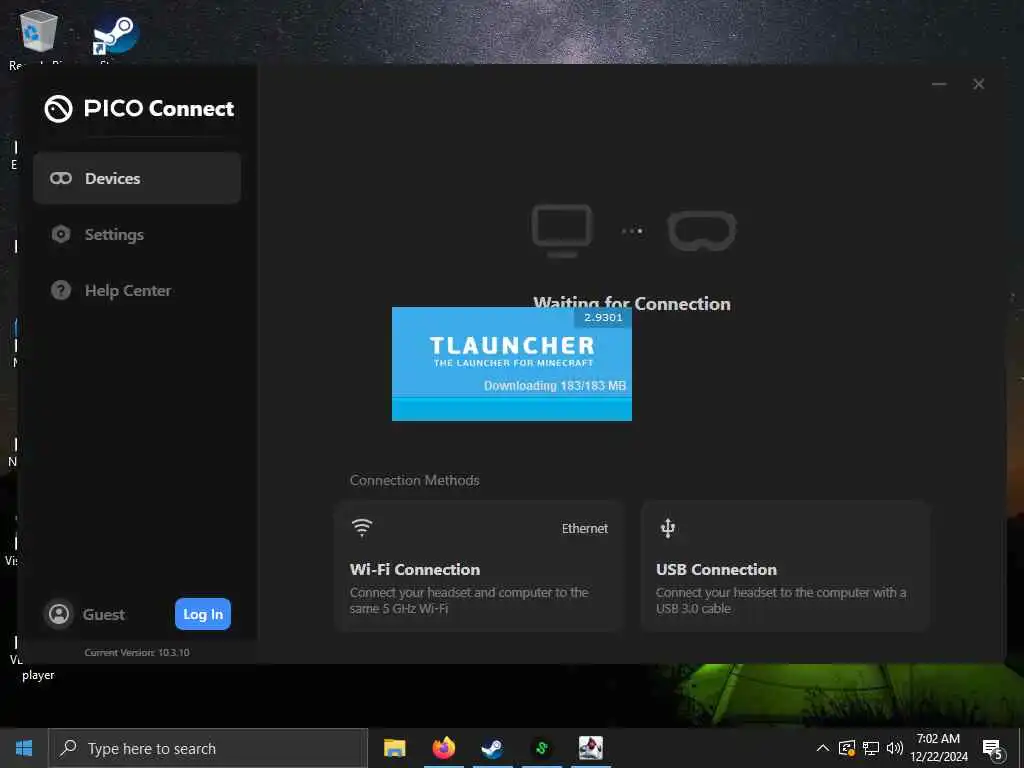
Task: Click the USB symbol icon
Action: [x=667, y=528]
